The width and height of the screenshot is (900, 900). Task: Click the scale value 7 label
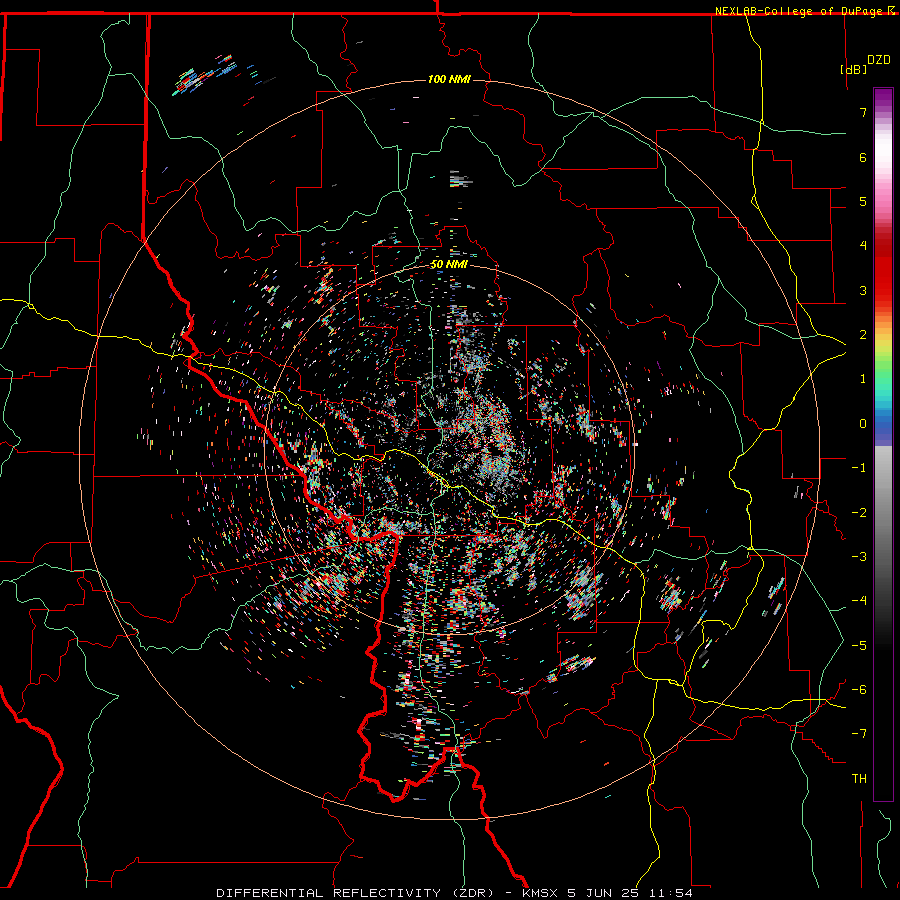pos(863,112)
